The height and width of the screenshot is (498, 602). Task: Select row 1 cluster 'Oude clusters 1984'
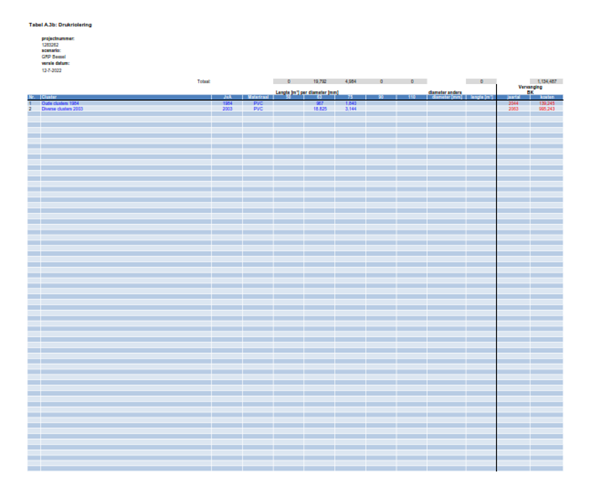tap(61, 103)
